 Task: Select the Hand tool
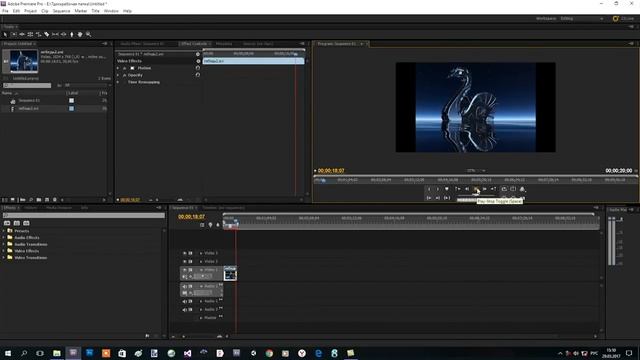(80, 35)
